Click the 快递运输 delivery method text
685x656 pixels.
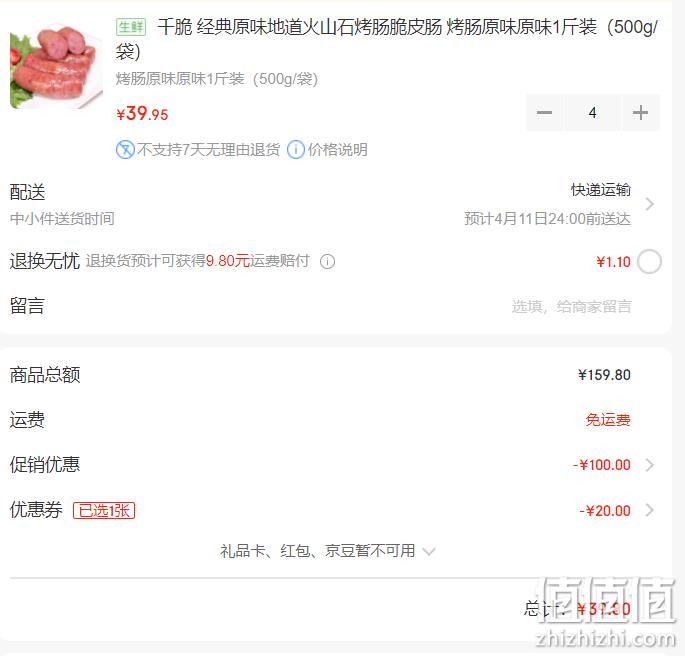pyautogui.click(x=601, y=190)
